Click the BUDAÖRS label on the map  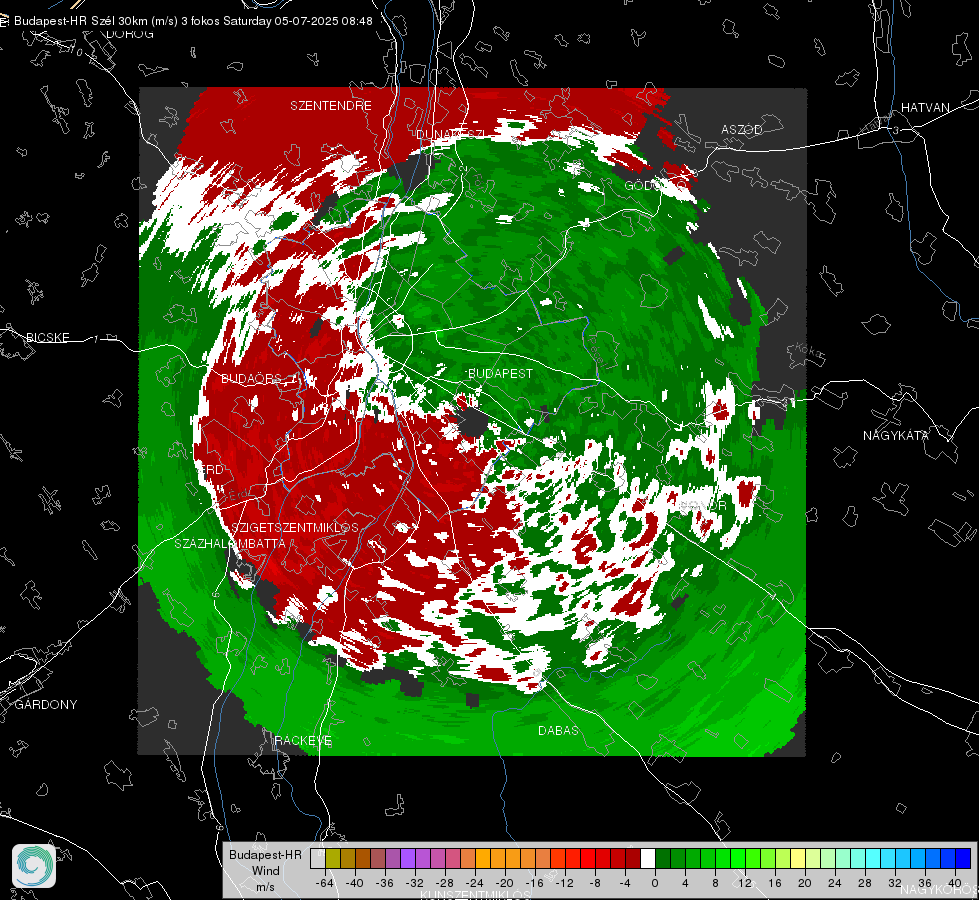[x=251, y=379]
